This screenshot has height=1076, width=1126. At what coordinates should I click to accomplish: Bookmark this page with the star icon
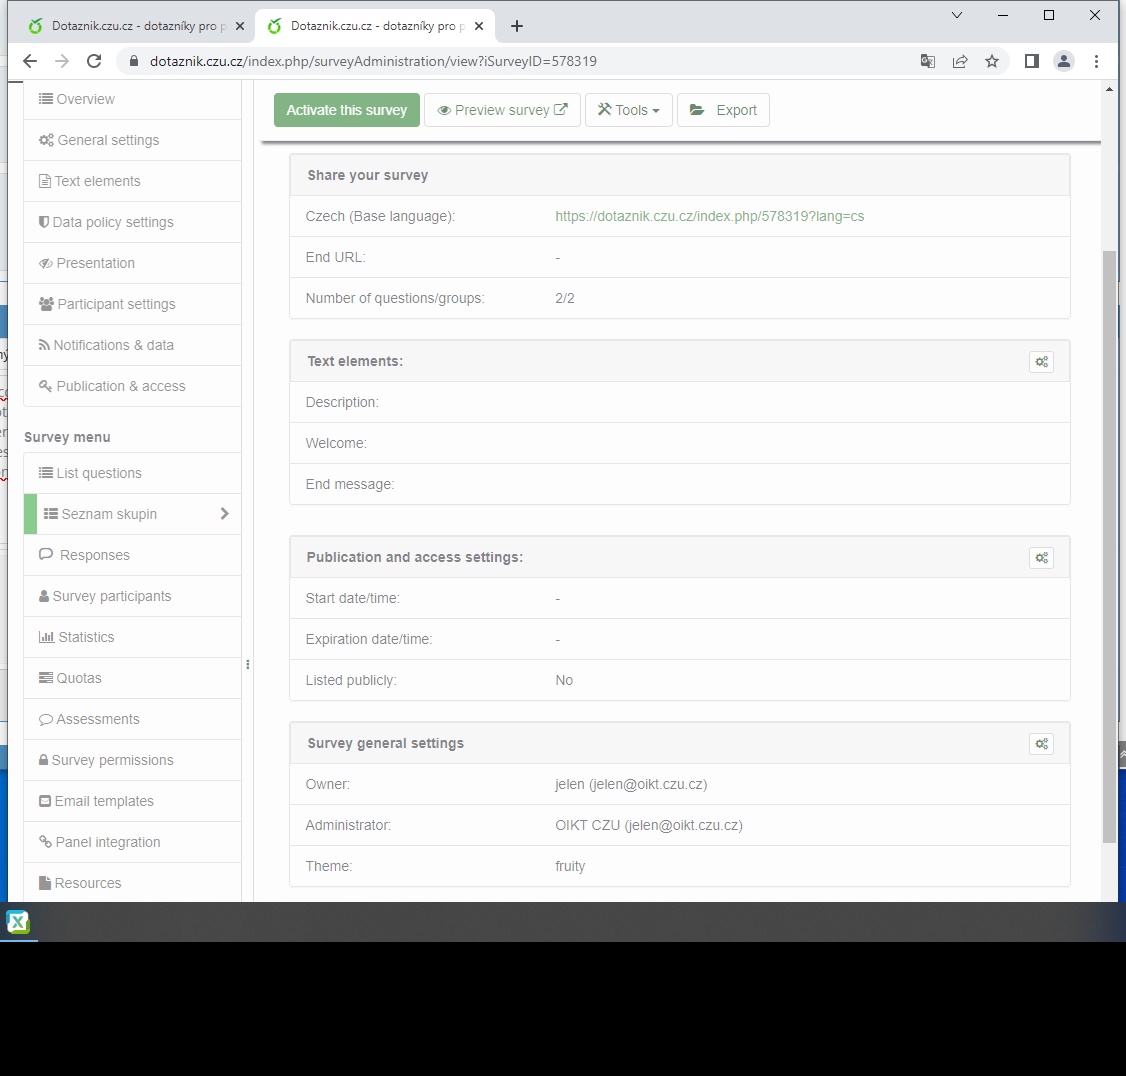pyautogui.click(x=992, y=61)
